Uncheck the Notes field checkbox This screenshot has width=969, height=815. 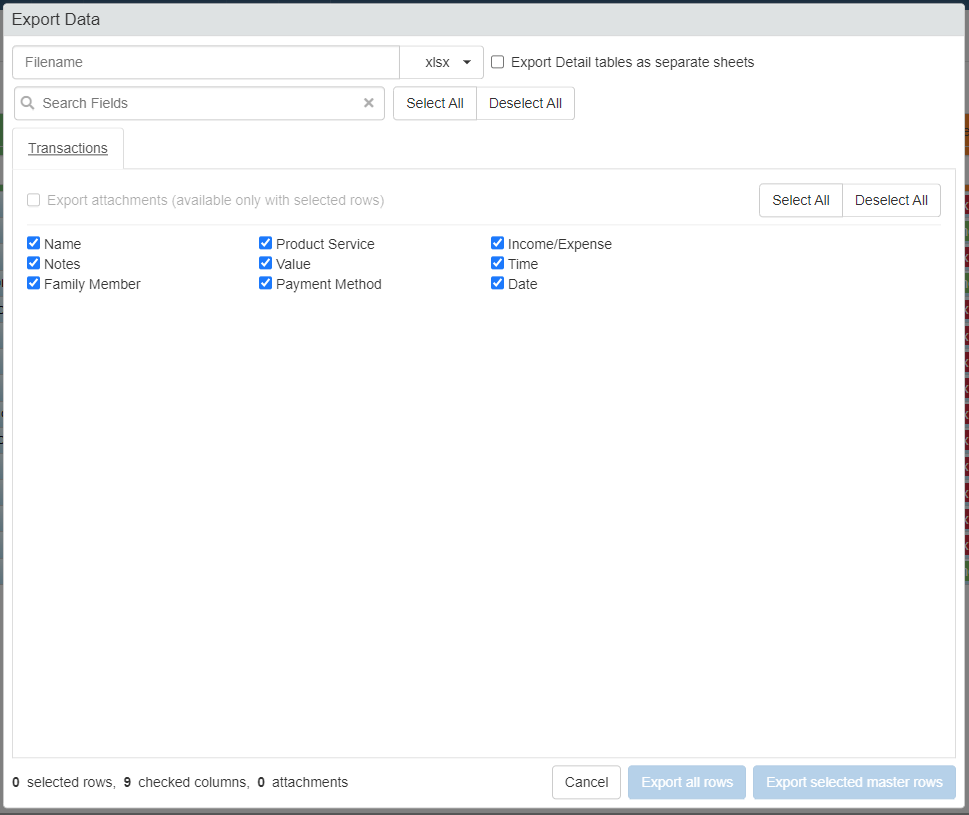[34, 263]
